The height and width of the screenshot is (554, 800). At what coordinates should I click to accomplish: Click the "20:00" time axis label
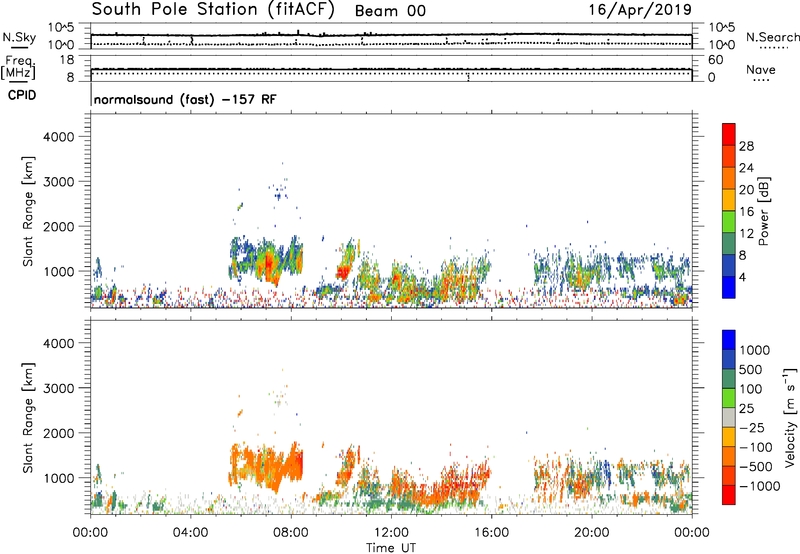591,533
